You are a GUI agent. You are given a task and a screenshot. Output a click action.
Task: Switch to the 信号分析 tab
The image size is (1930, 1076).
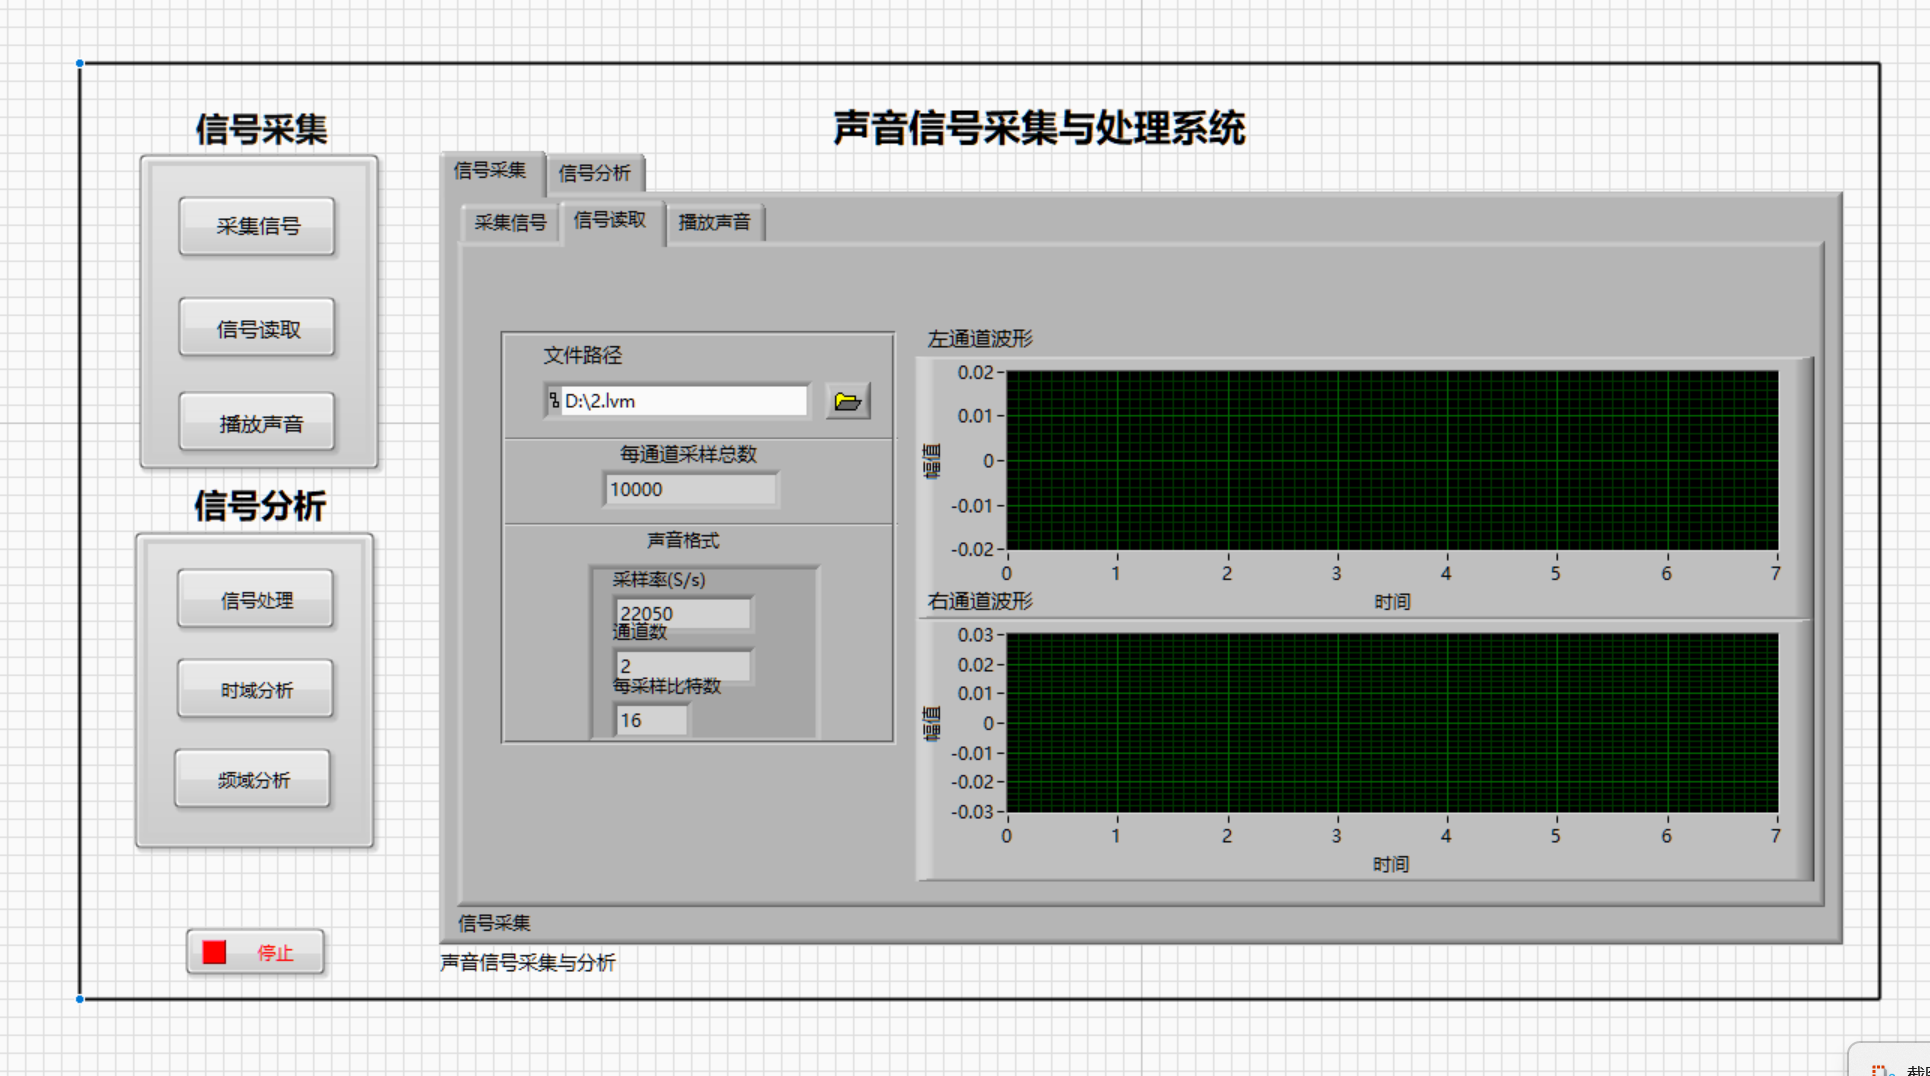coord(595,173)
